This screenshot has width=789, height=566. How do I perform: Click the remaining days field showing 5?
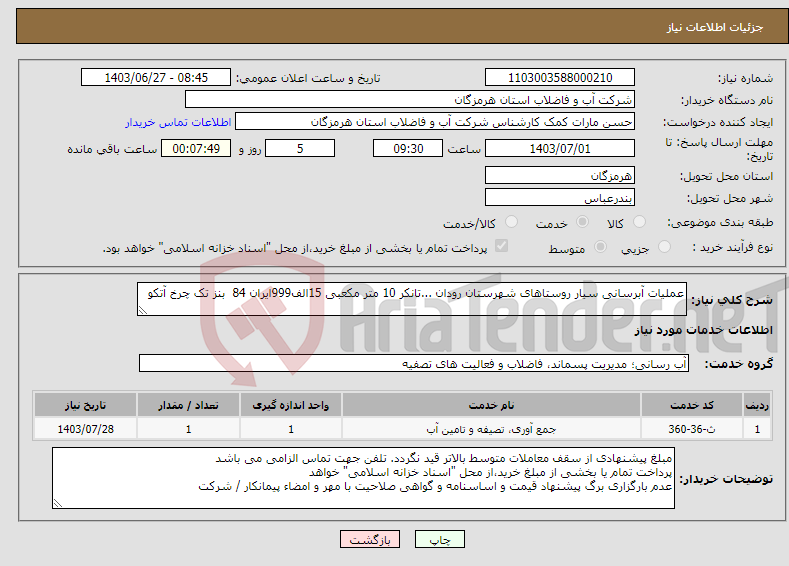point(300,148)
